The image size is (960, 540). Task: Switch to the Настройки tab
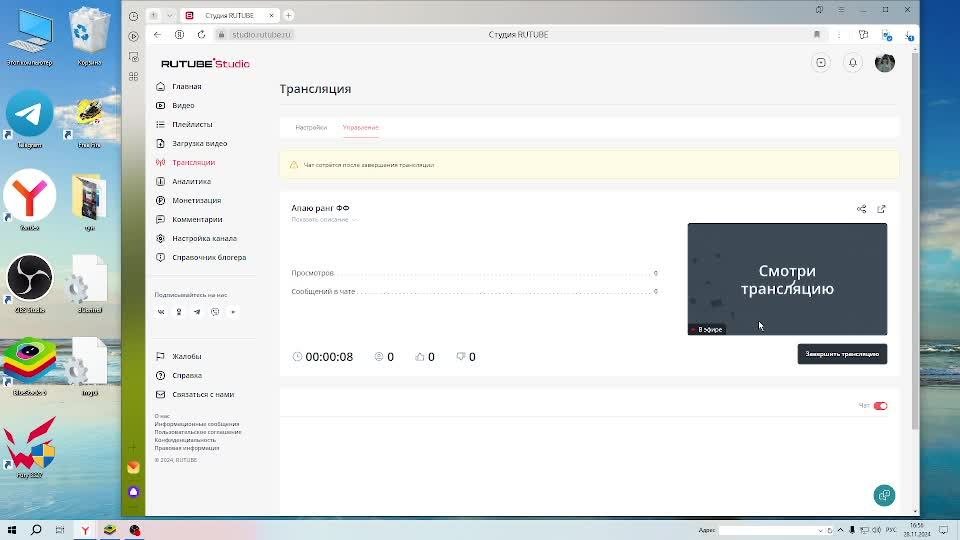point(311,127)
